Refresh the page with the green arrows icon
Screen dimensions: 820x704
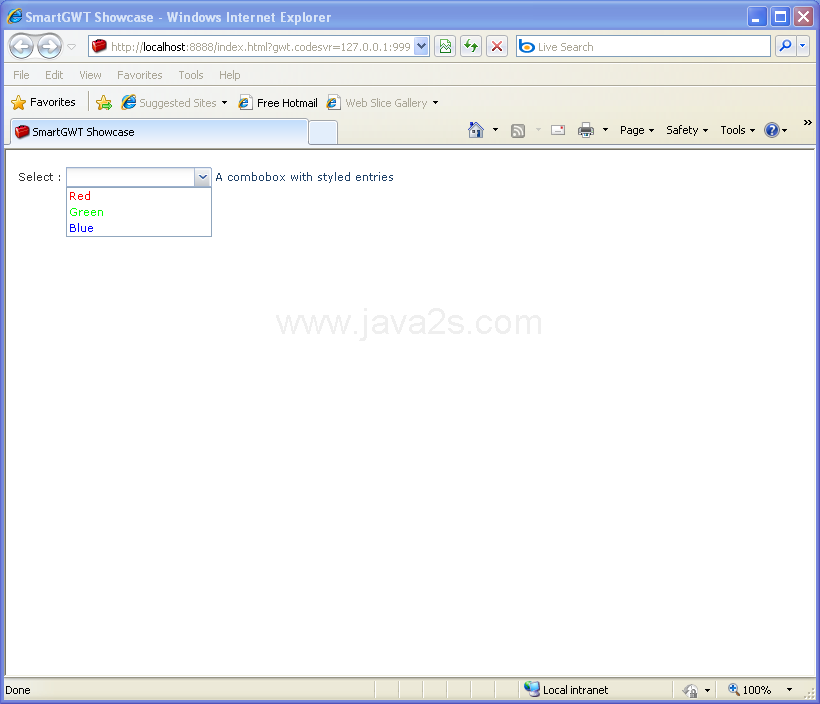tap(471, 47)
